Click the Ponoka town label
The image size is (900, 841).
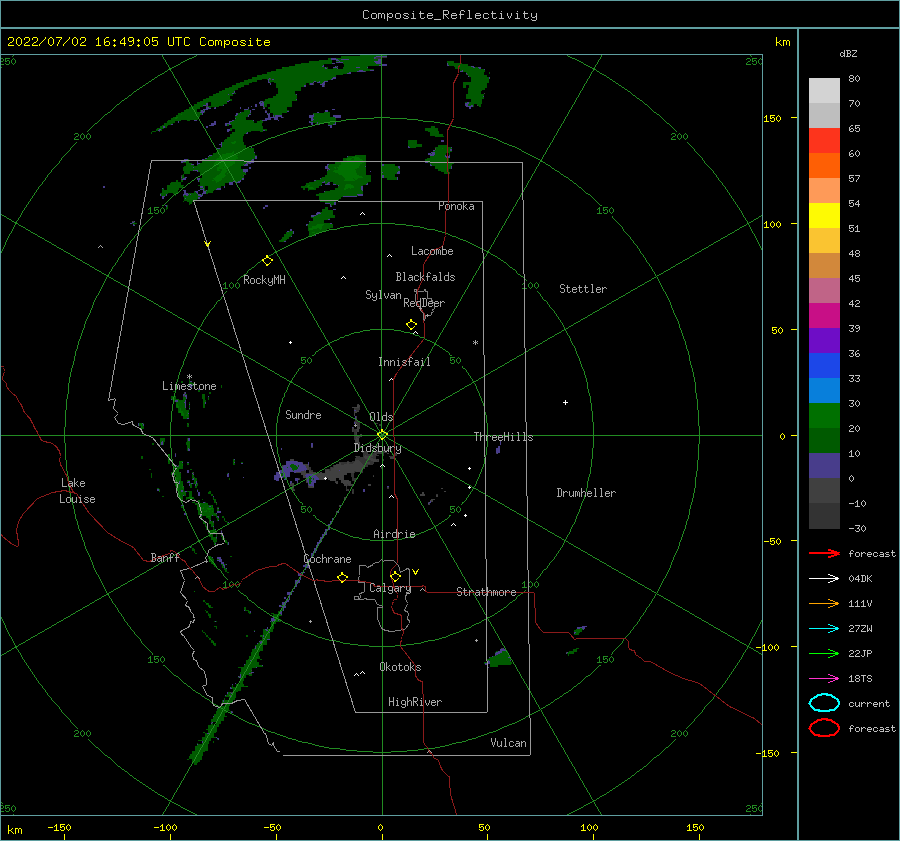pos(456,206)
